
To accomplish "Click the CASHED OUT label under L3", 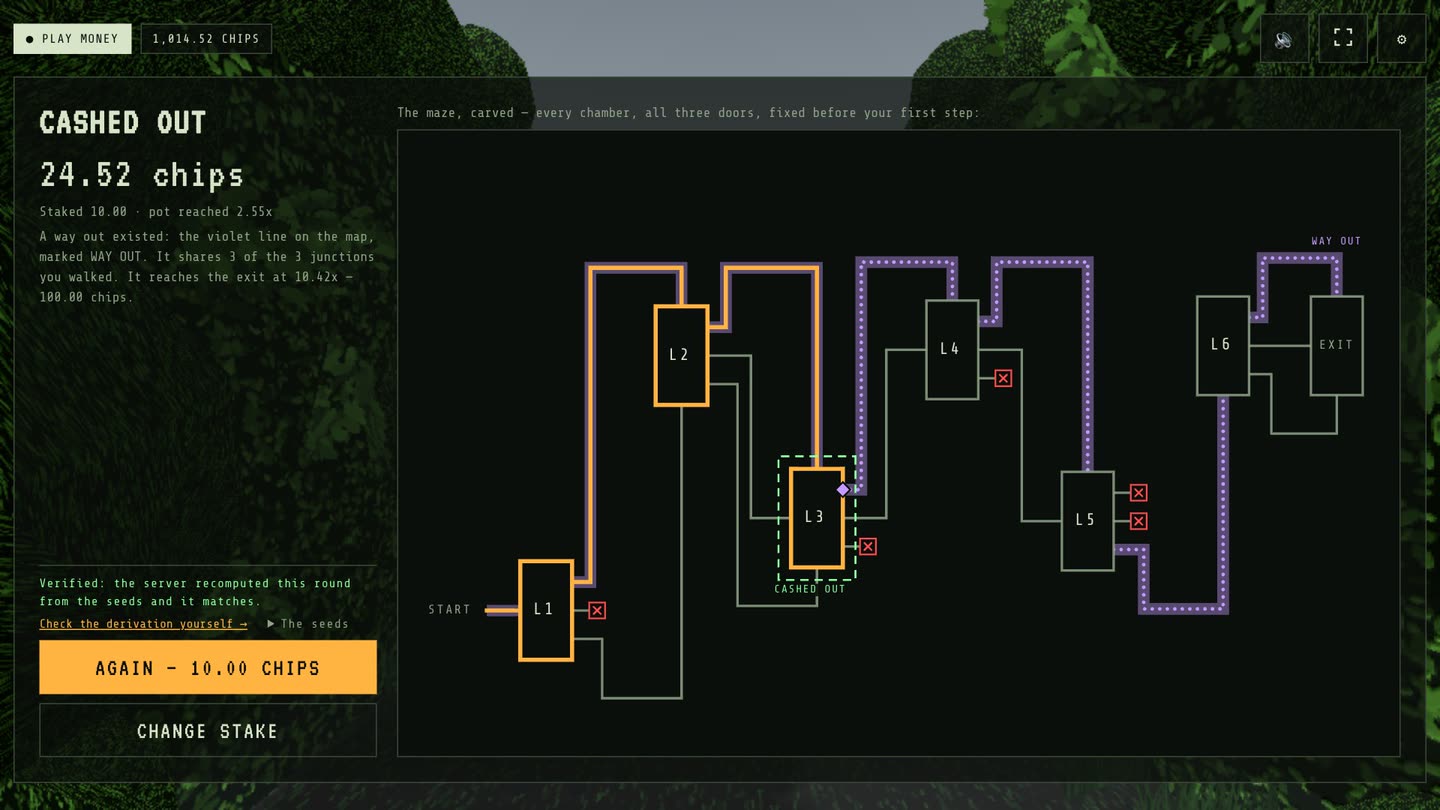I will [810, 589].
